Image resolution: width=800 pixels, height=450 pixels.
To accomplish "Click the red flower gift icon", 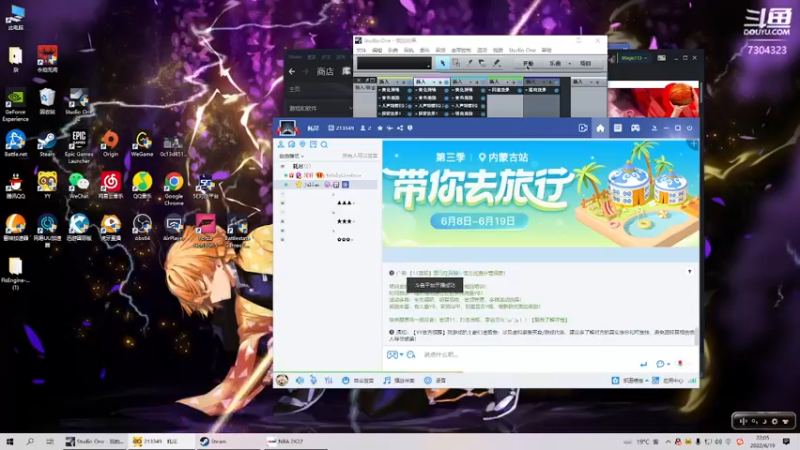I will click(680, 363).
